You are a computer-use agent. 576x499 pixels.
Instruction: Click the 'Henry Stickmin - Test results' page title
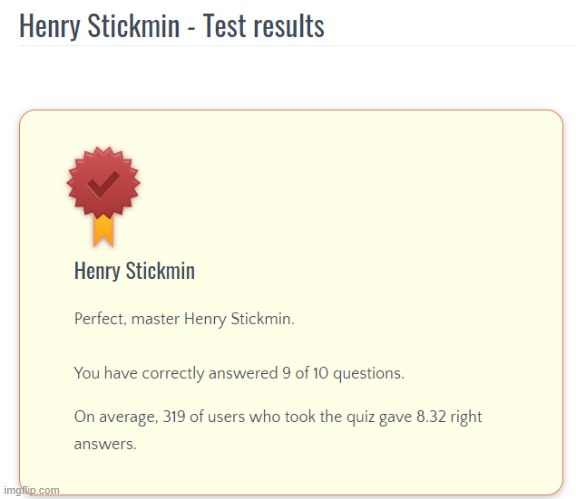tap(172, 26)
